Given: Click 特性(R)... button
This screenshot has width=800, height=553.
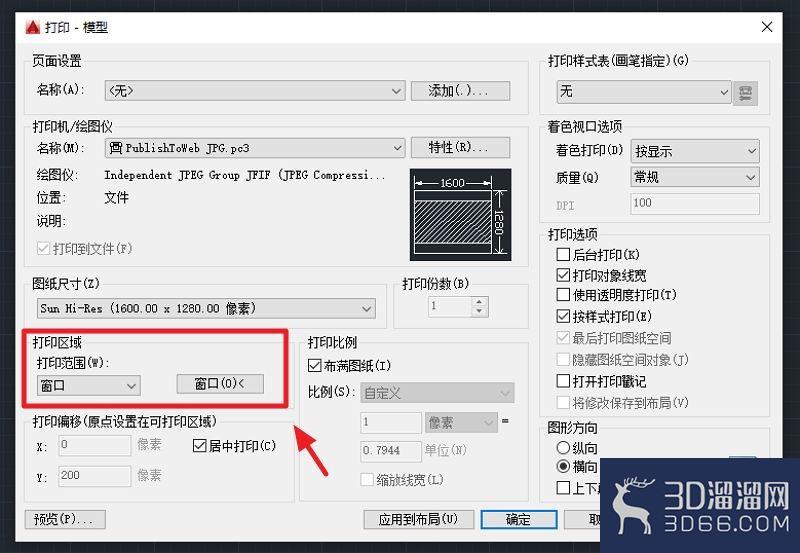Looking at the screenshot, I should click(460, 147).
